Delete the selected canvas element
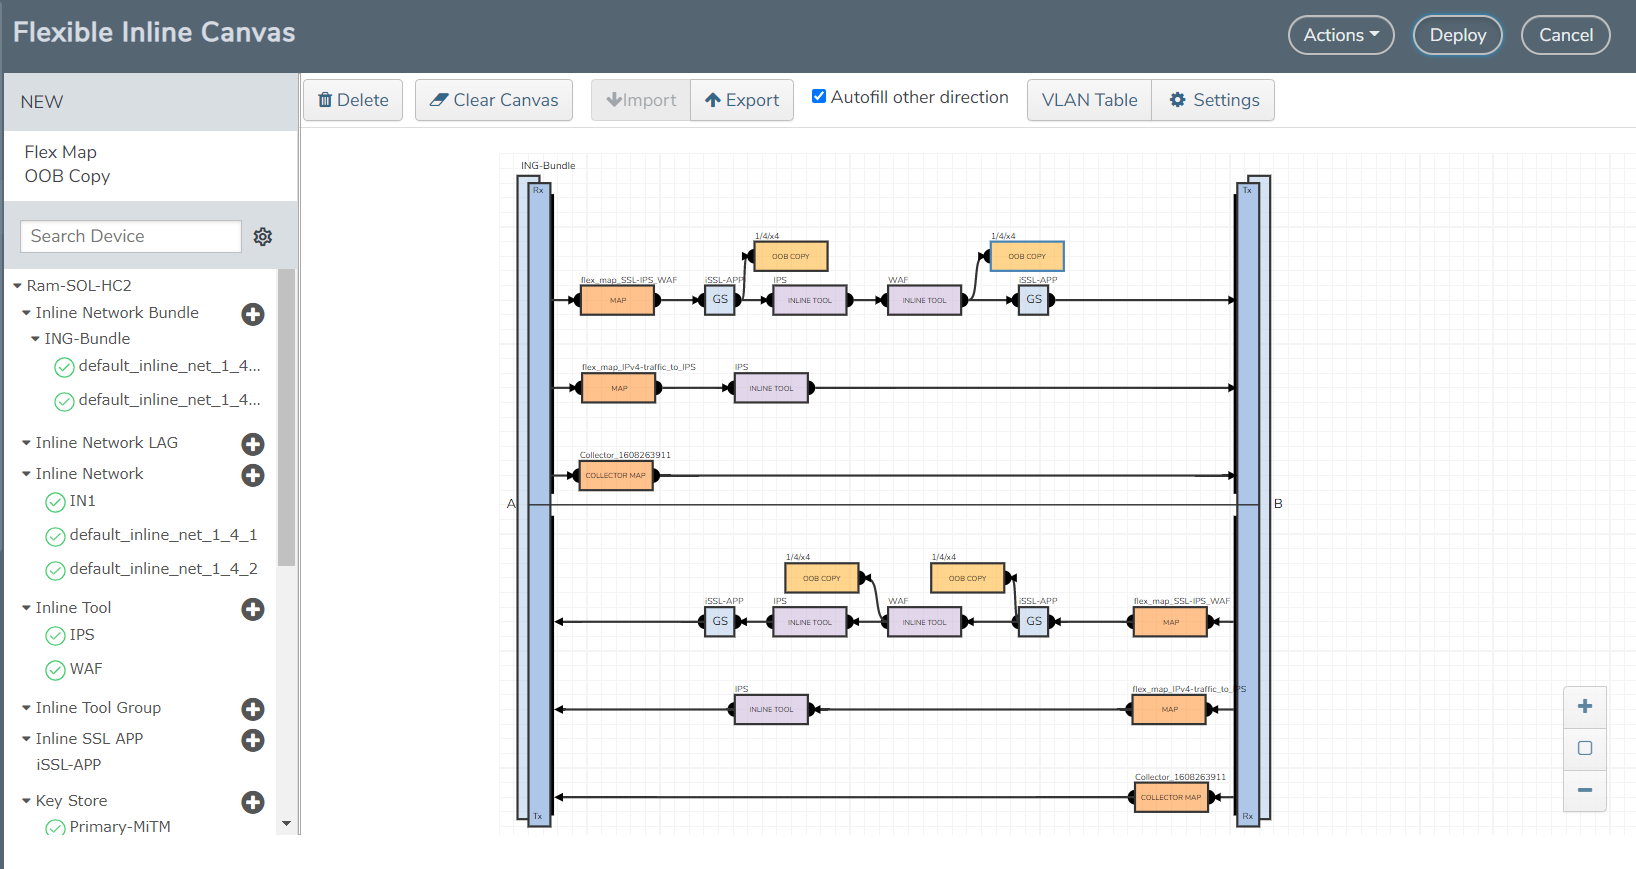The image size is (1636, 869). 353,100
